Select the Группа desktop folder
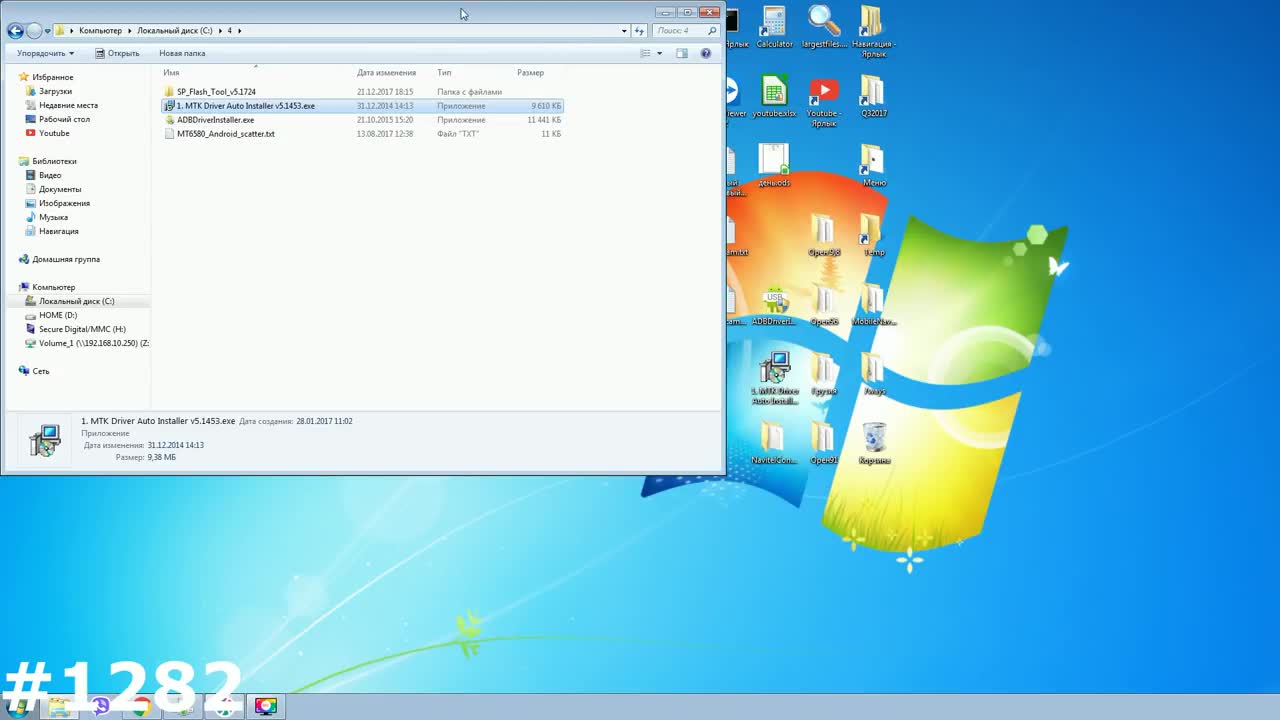This screenshot has height=720, width=1280. coord(824,375)
